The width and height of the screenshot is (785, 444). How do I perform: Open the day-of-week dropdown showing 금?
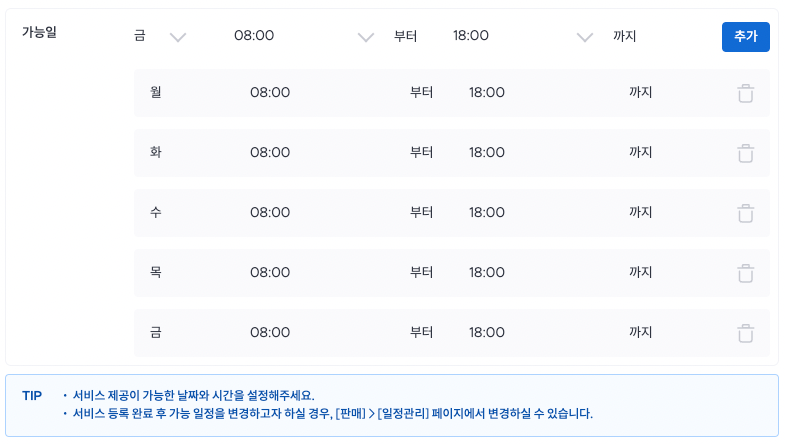coord(160,36)
